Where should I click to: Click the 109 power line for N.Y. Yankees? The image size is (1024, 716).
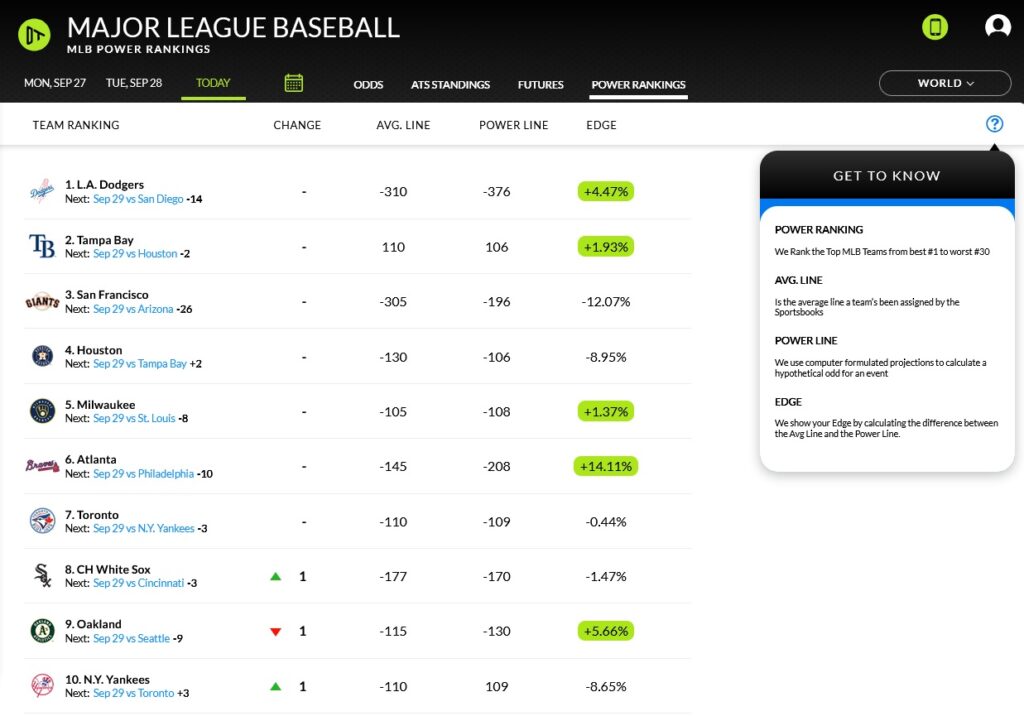[x=496, y=687]
